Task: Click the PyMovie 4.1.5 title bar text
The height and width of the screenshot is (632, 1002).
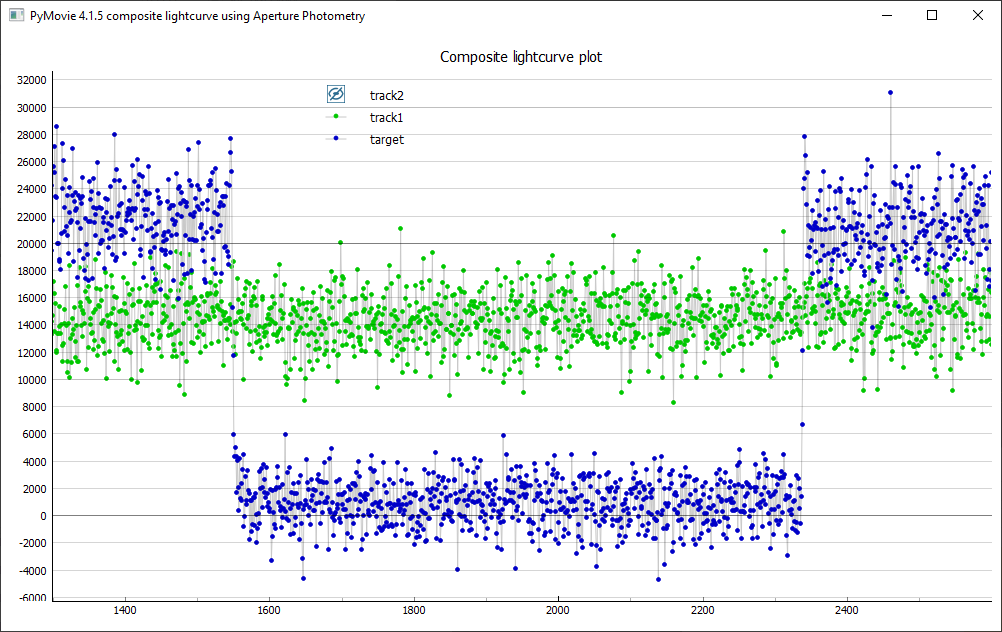Action: coord(195,16)
